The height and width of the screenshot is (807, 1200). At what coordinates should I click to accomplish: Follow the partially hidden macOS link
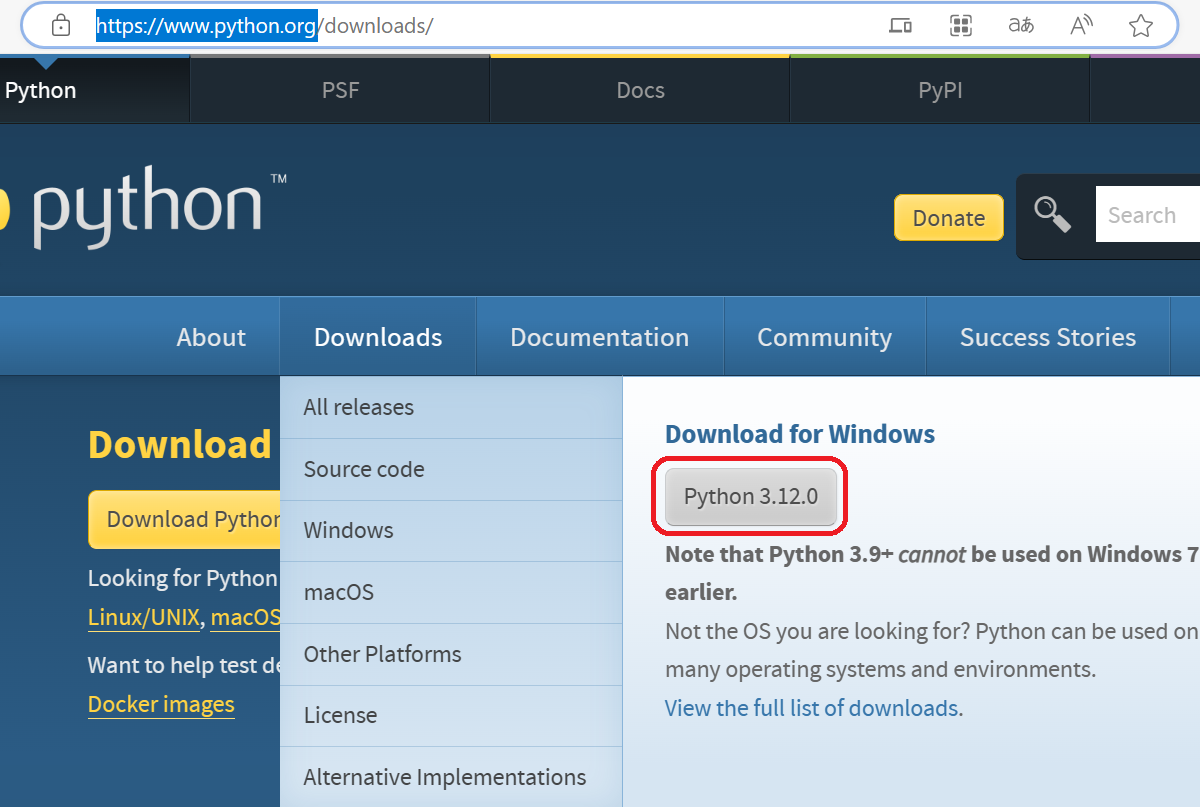(245, 617)
